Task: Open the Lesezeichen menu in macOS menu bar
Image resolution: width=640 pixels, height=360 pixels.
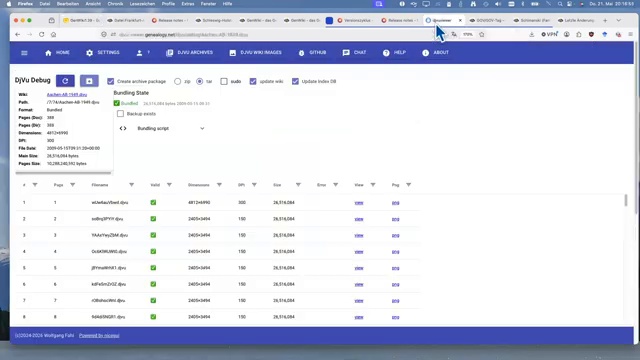Action: pyautogui.click(x=142, y=4)
